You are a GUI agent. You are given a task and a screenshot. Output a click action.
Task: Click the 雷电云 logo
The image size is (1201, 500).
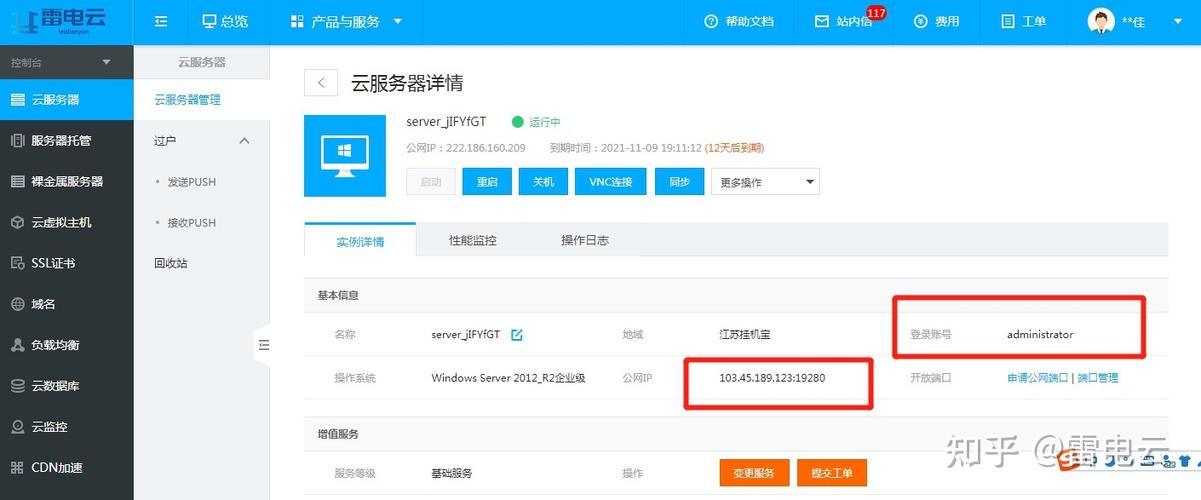click(x=60, y=20)
